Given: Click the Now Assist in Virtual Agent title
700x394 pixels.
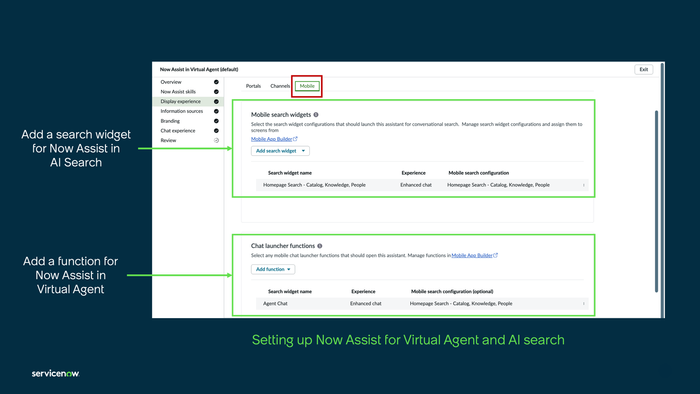Looking at the screenshot, I should pos(199,70).
